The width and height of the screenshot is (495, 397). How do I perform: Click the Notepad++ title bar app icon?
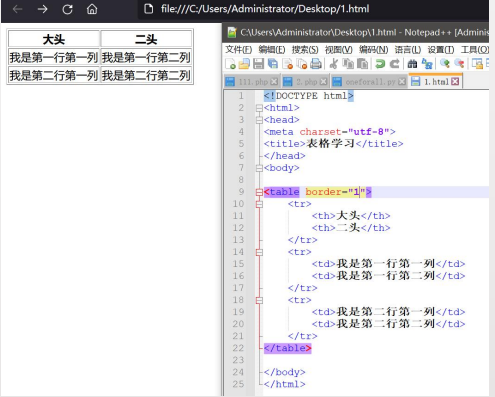tap(232, 32)
